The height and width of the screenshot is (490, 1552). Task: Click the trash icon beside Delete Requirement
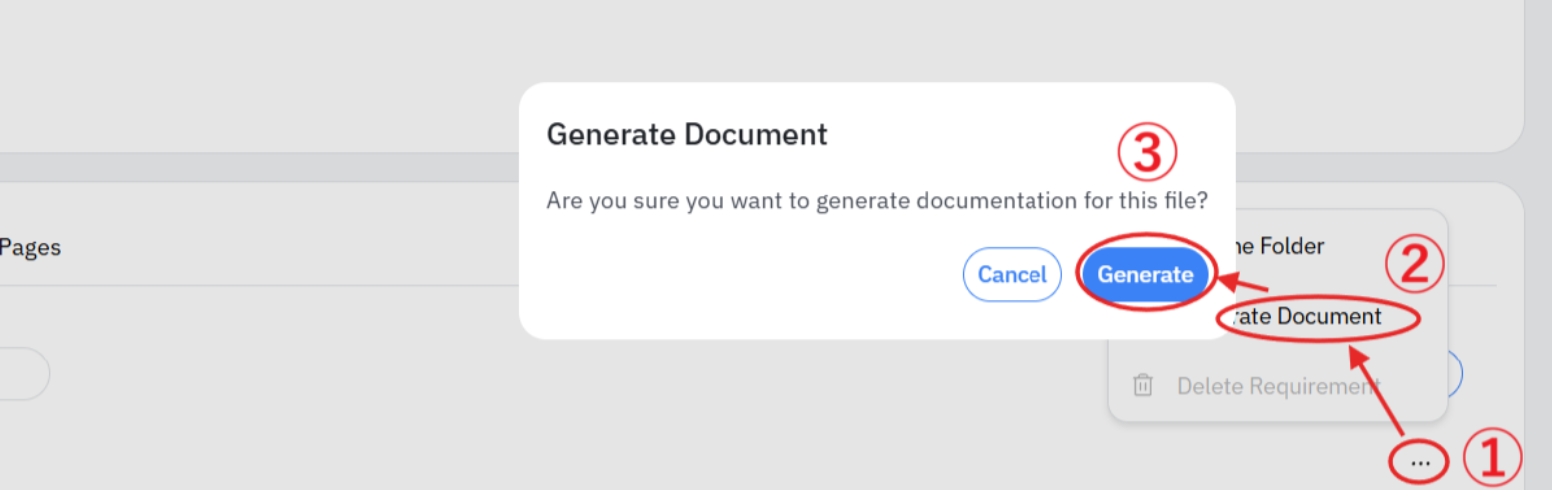(x=1143, y=385)
